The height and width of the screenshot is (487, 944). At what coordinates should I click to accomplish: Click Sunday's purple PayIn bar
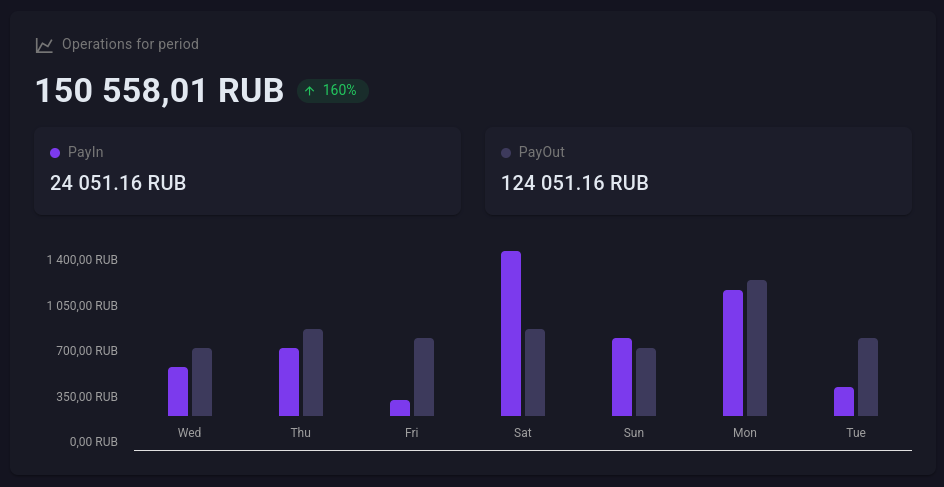(622, 377)
